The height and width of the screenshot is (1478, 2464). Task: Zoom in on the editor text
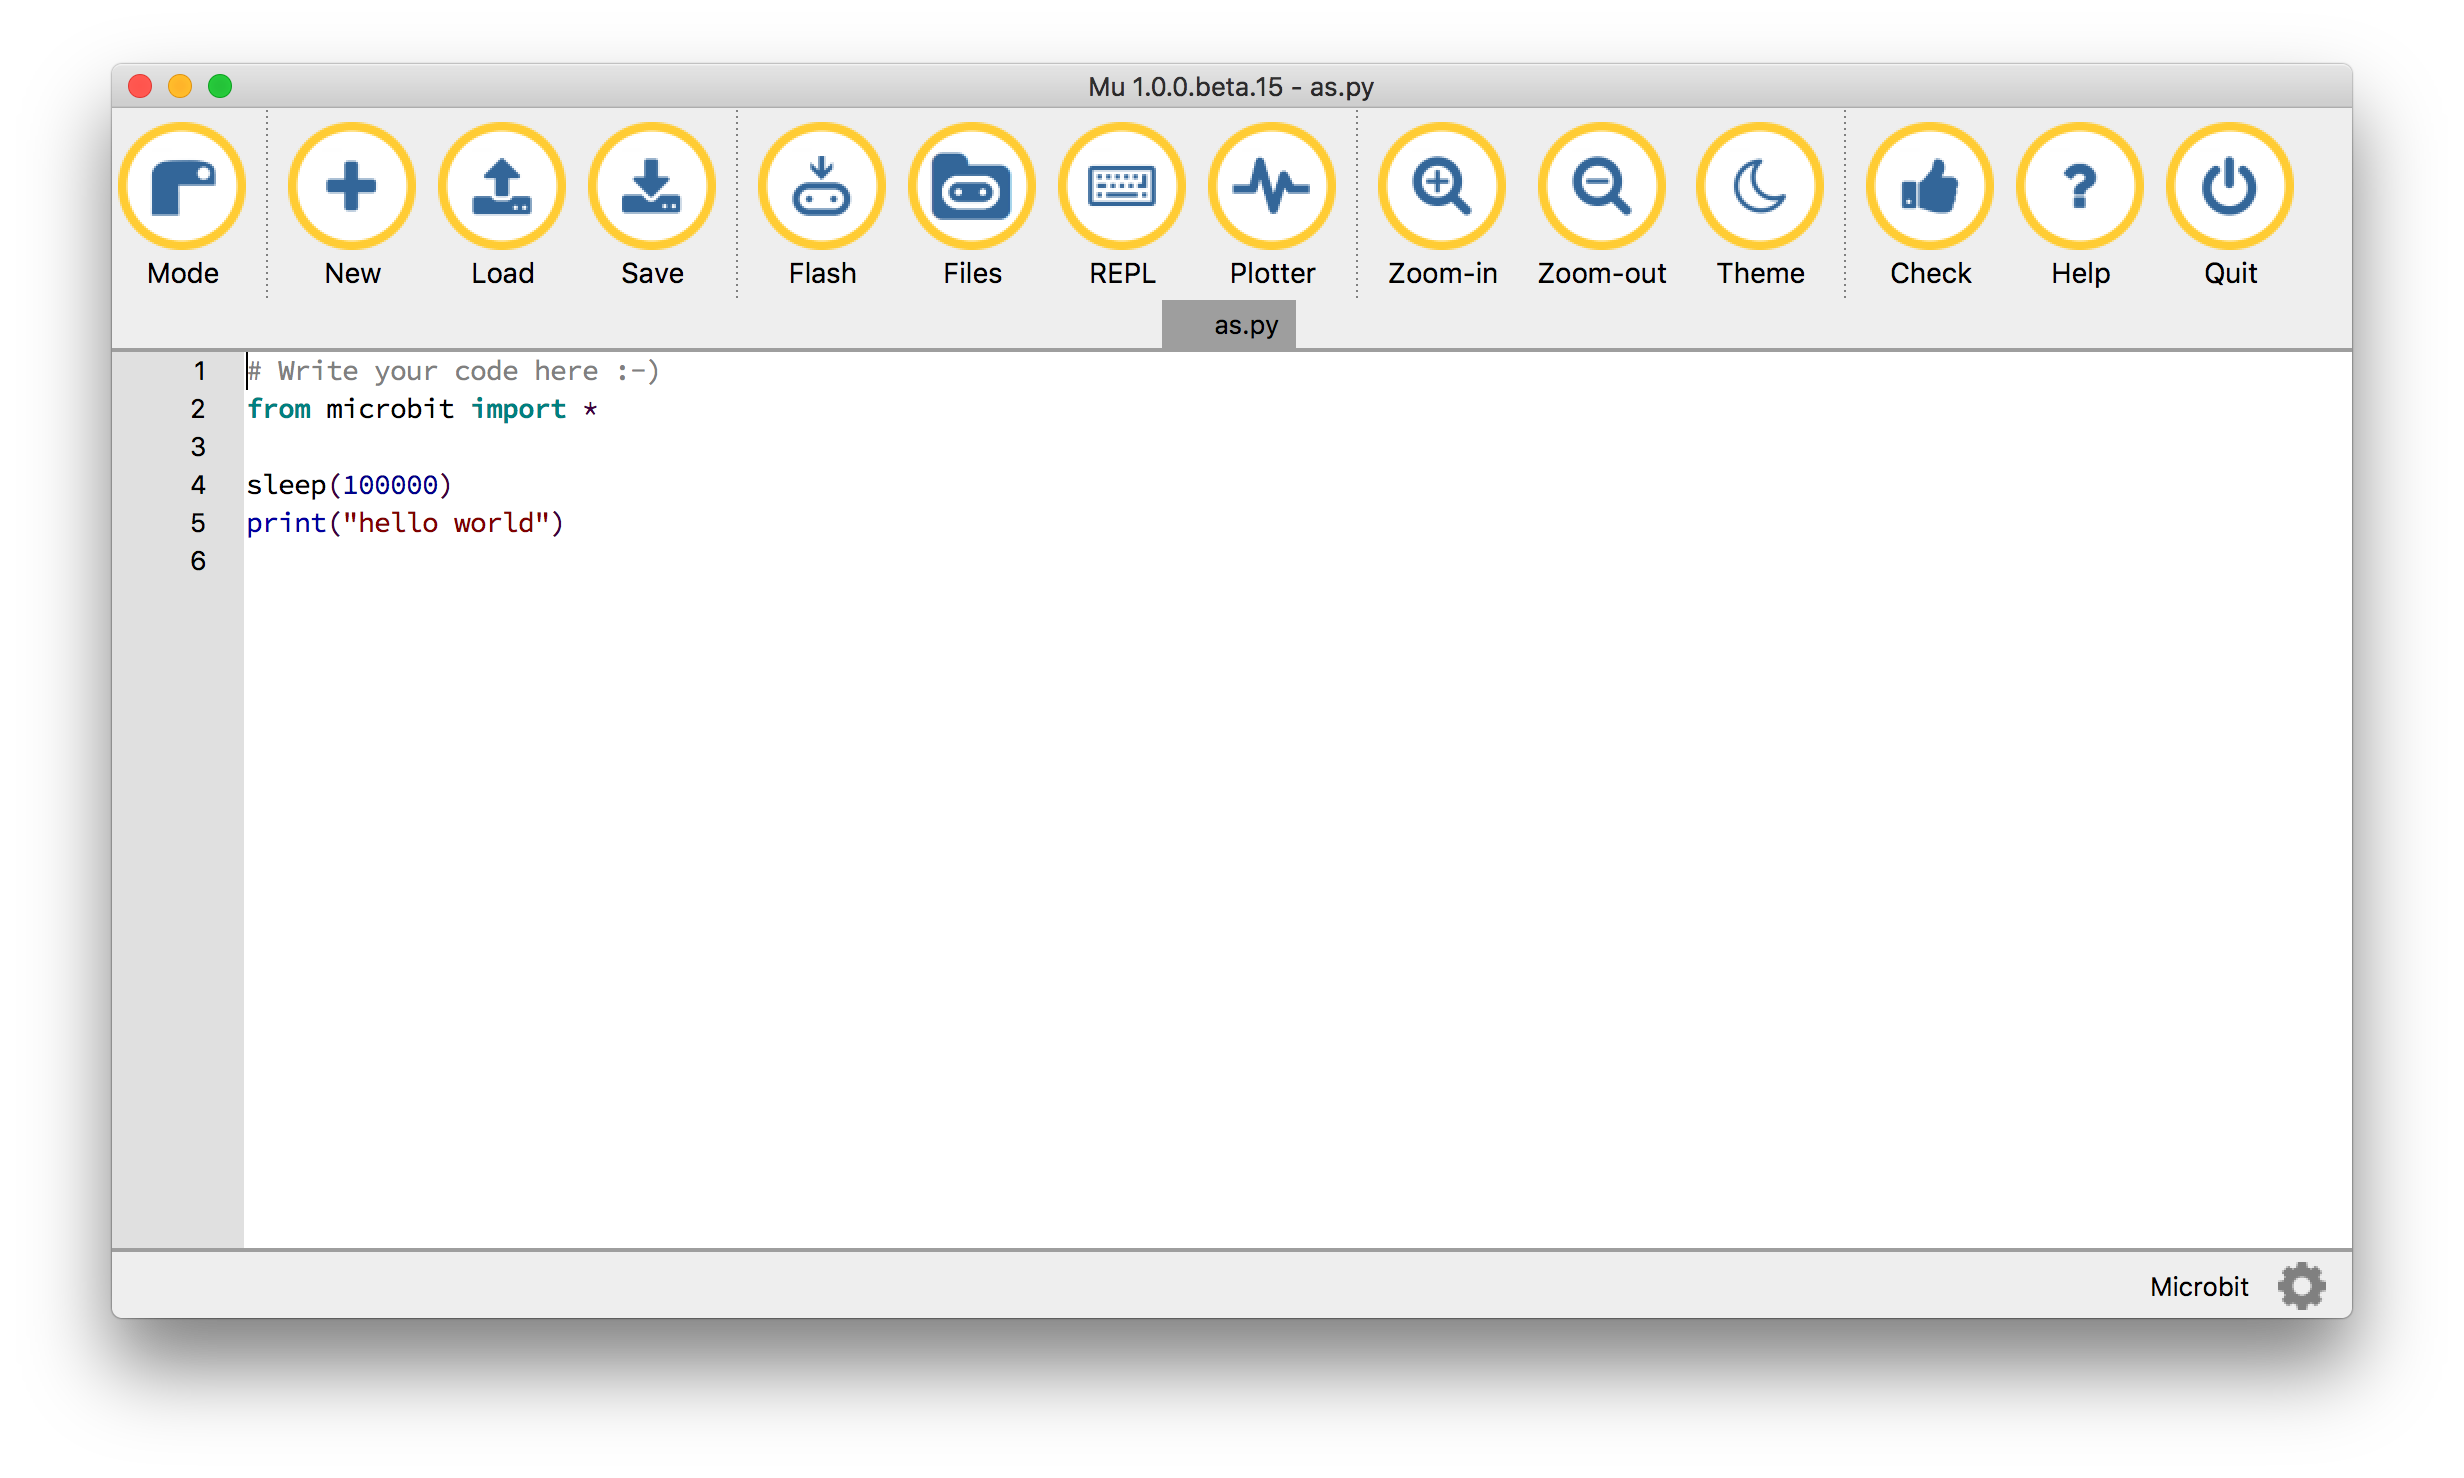pos(1442,187)
